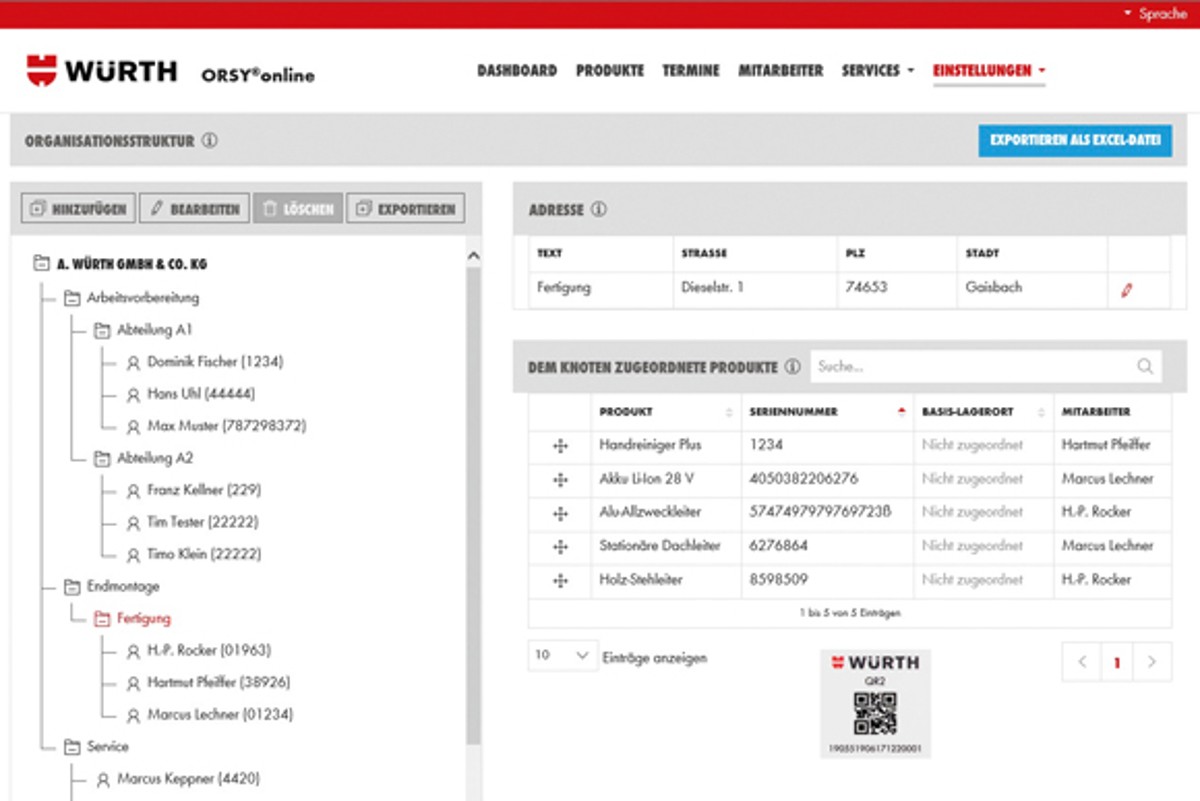1200x801 pixels.
Task: Open the info icon beside Dem Knoten zugeordnete Produkte
Action: [x=792, y=367]
